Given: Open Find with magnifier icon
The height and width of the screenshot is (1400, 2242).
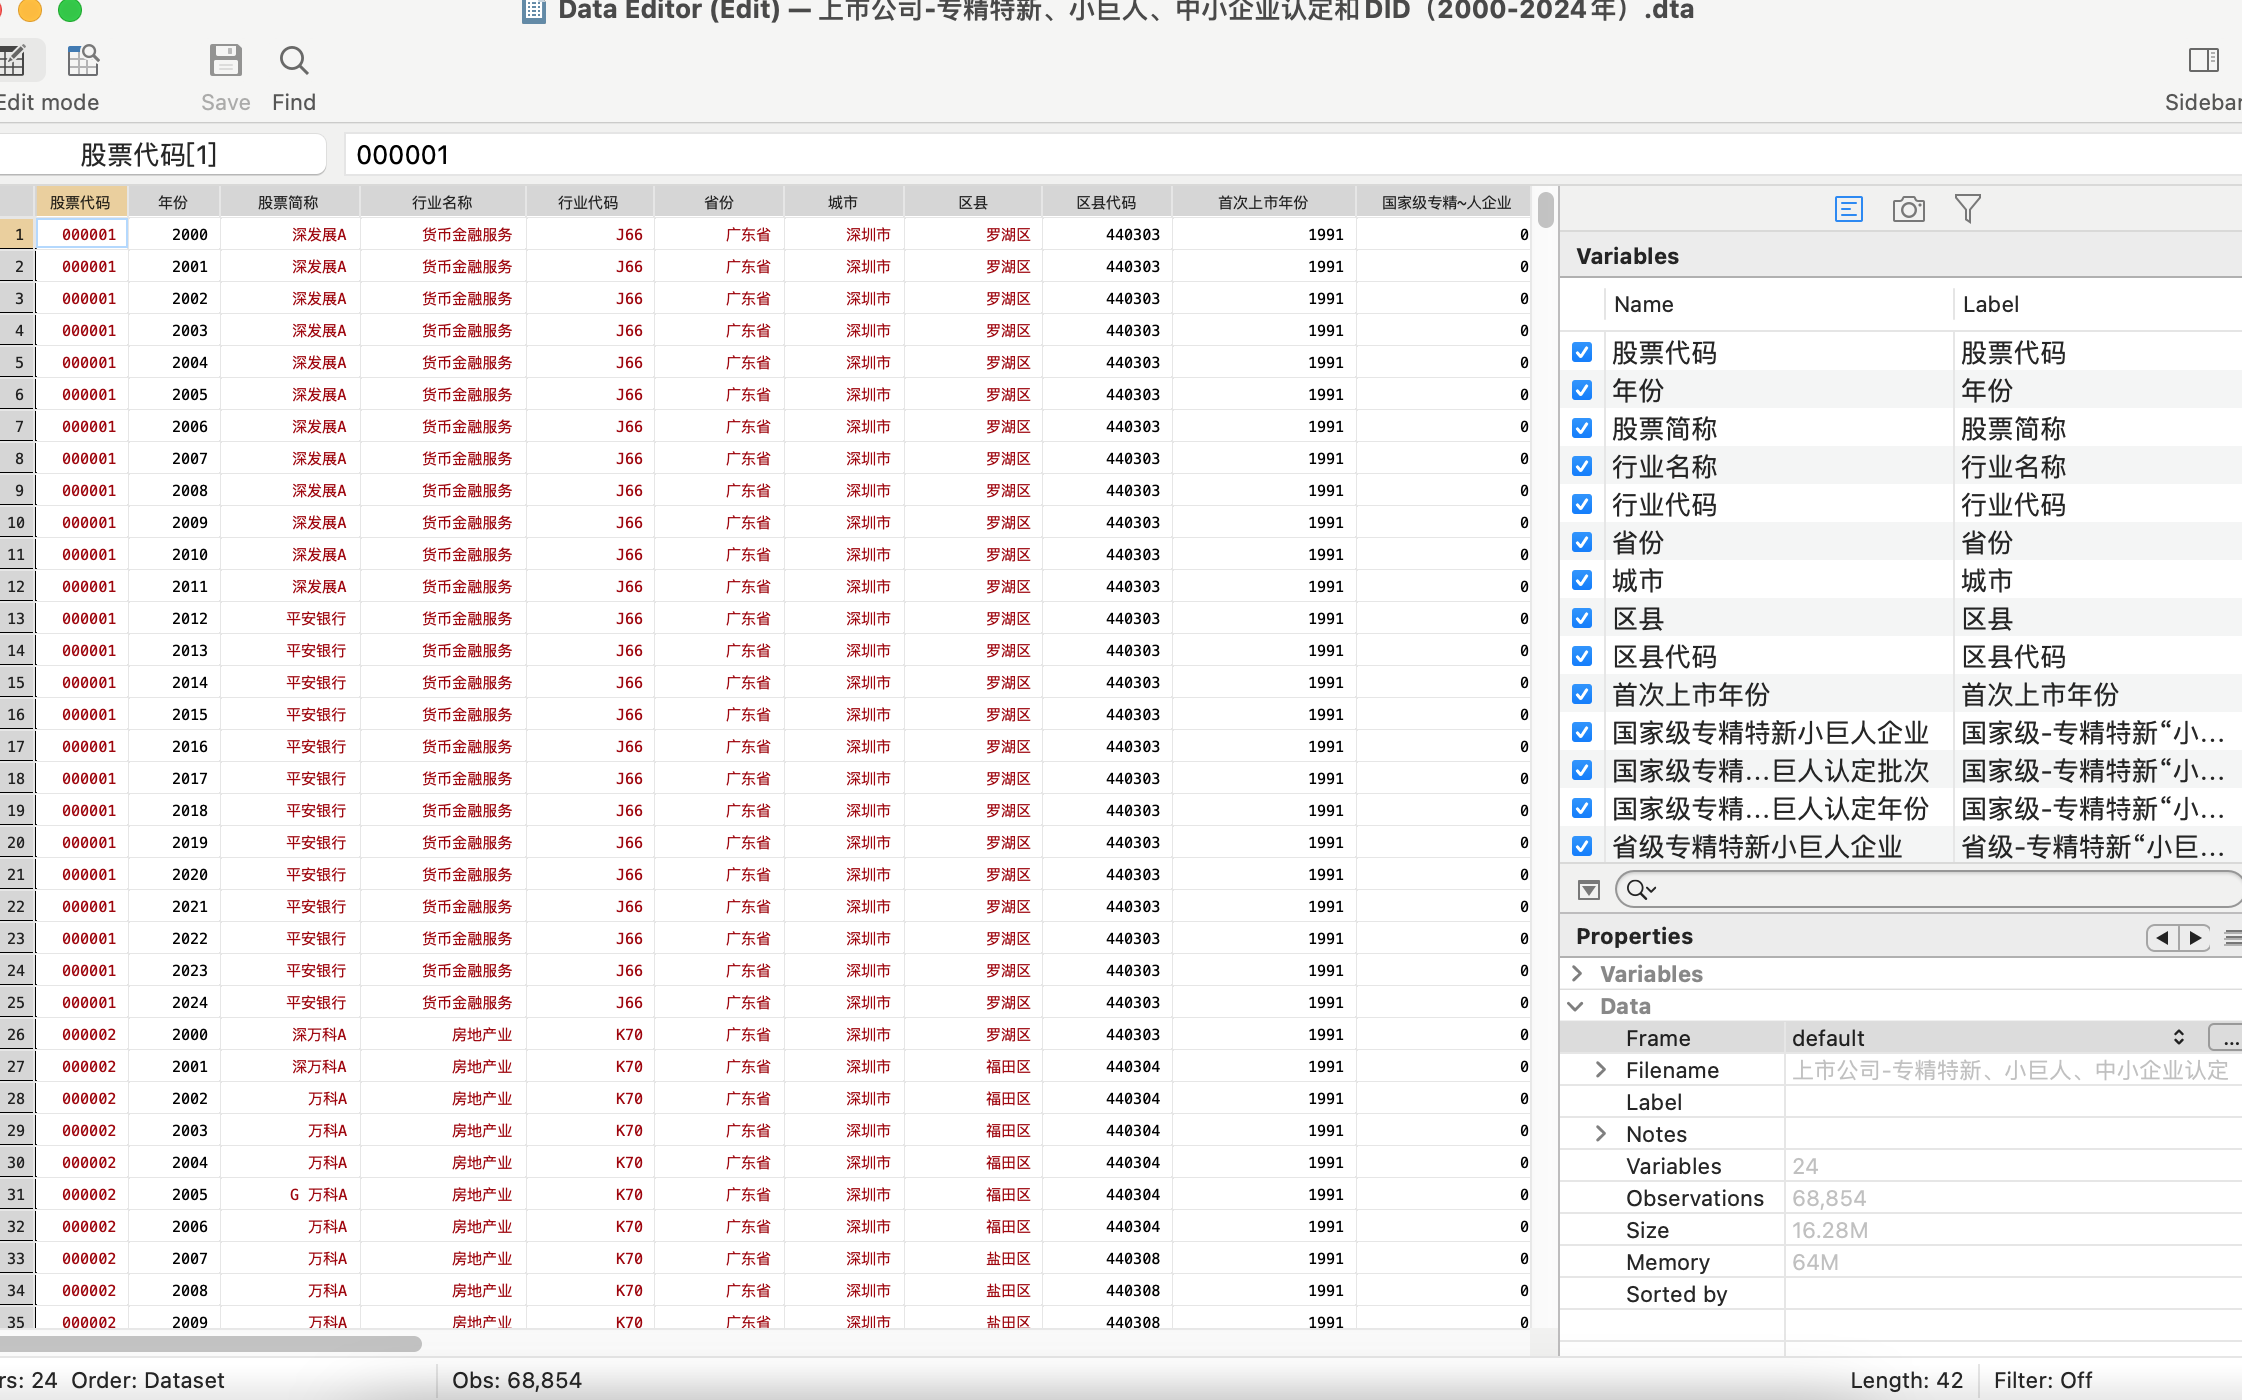Looking at the screenshot, I should pyautogui.click(x=293, y=62).
